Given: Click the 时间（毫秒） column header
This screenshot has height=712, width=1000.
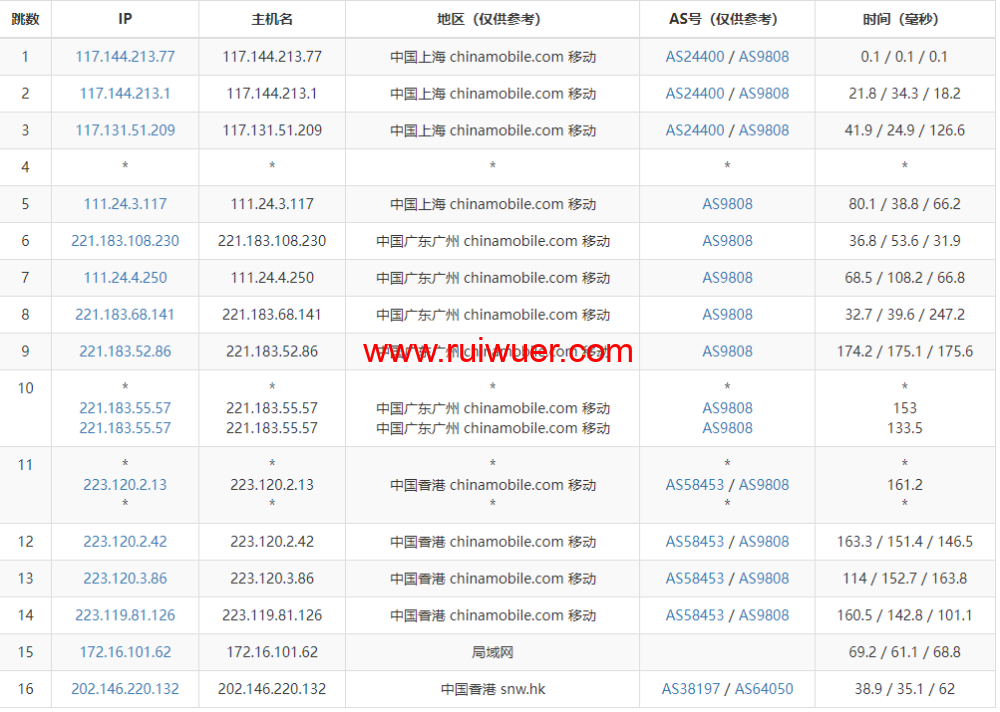Looking at the screenshot, I should click(x=904, y=19).
